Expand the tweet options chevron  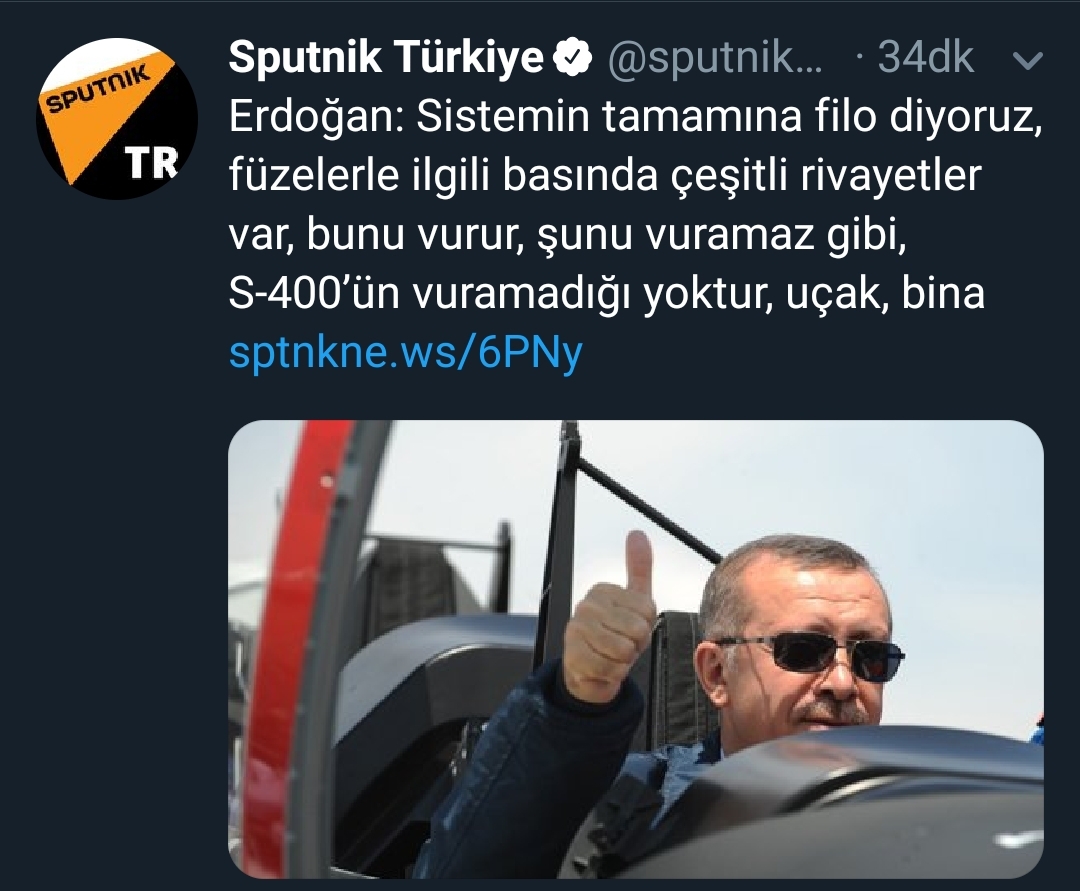point(1028,61)
